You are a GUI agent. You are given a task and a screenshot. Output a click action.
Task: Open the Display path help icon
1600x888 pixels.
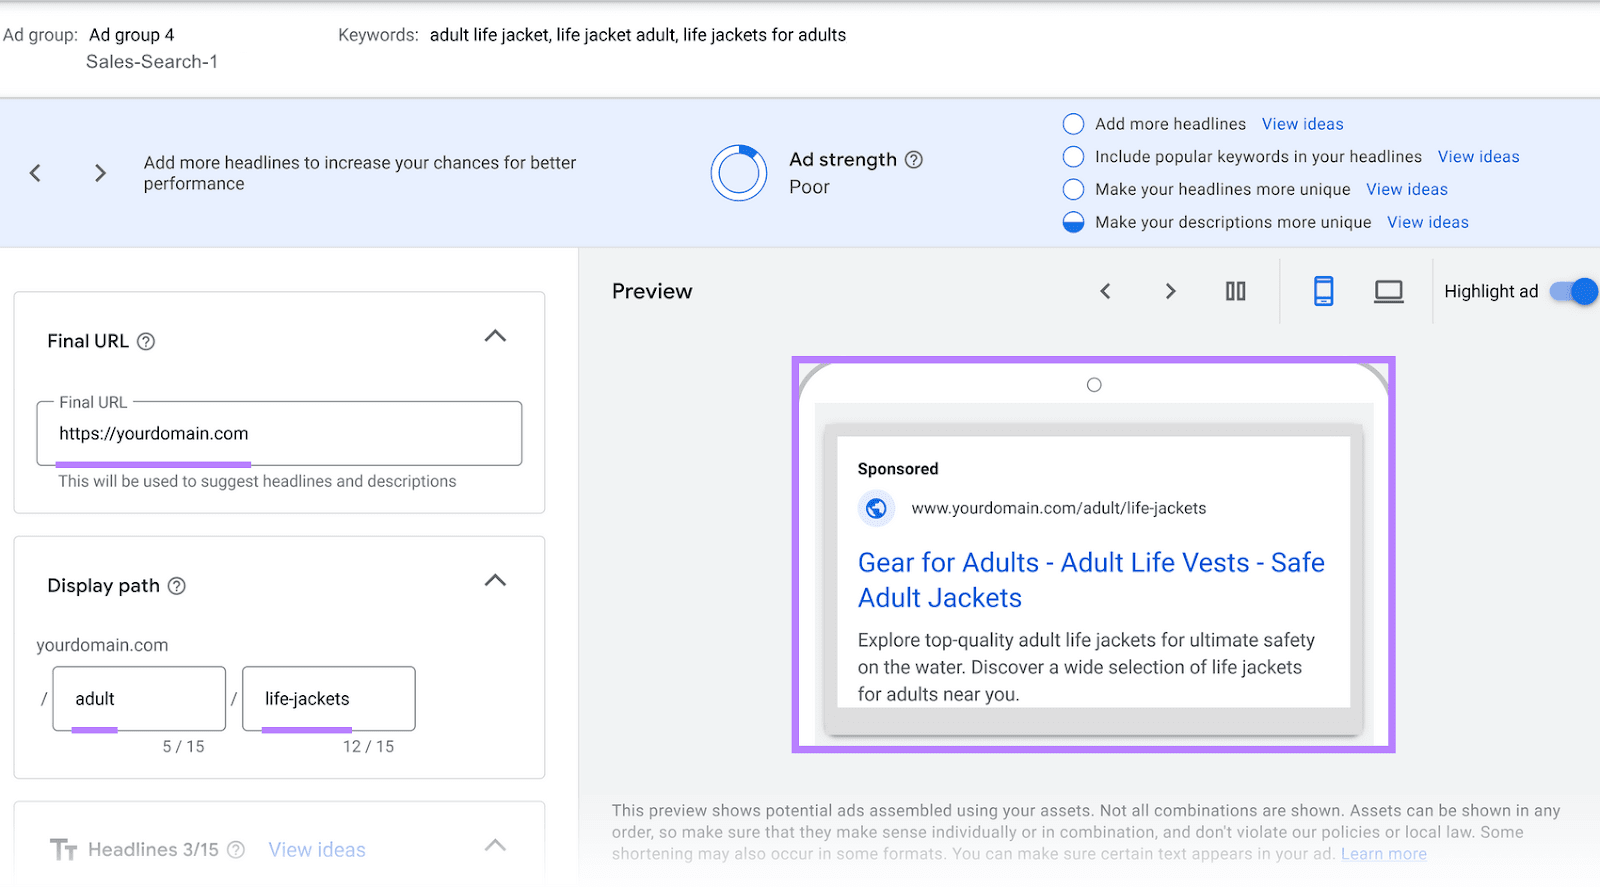point(177,586)
